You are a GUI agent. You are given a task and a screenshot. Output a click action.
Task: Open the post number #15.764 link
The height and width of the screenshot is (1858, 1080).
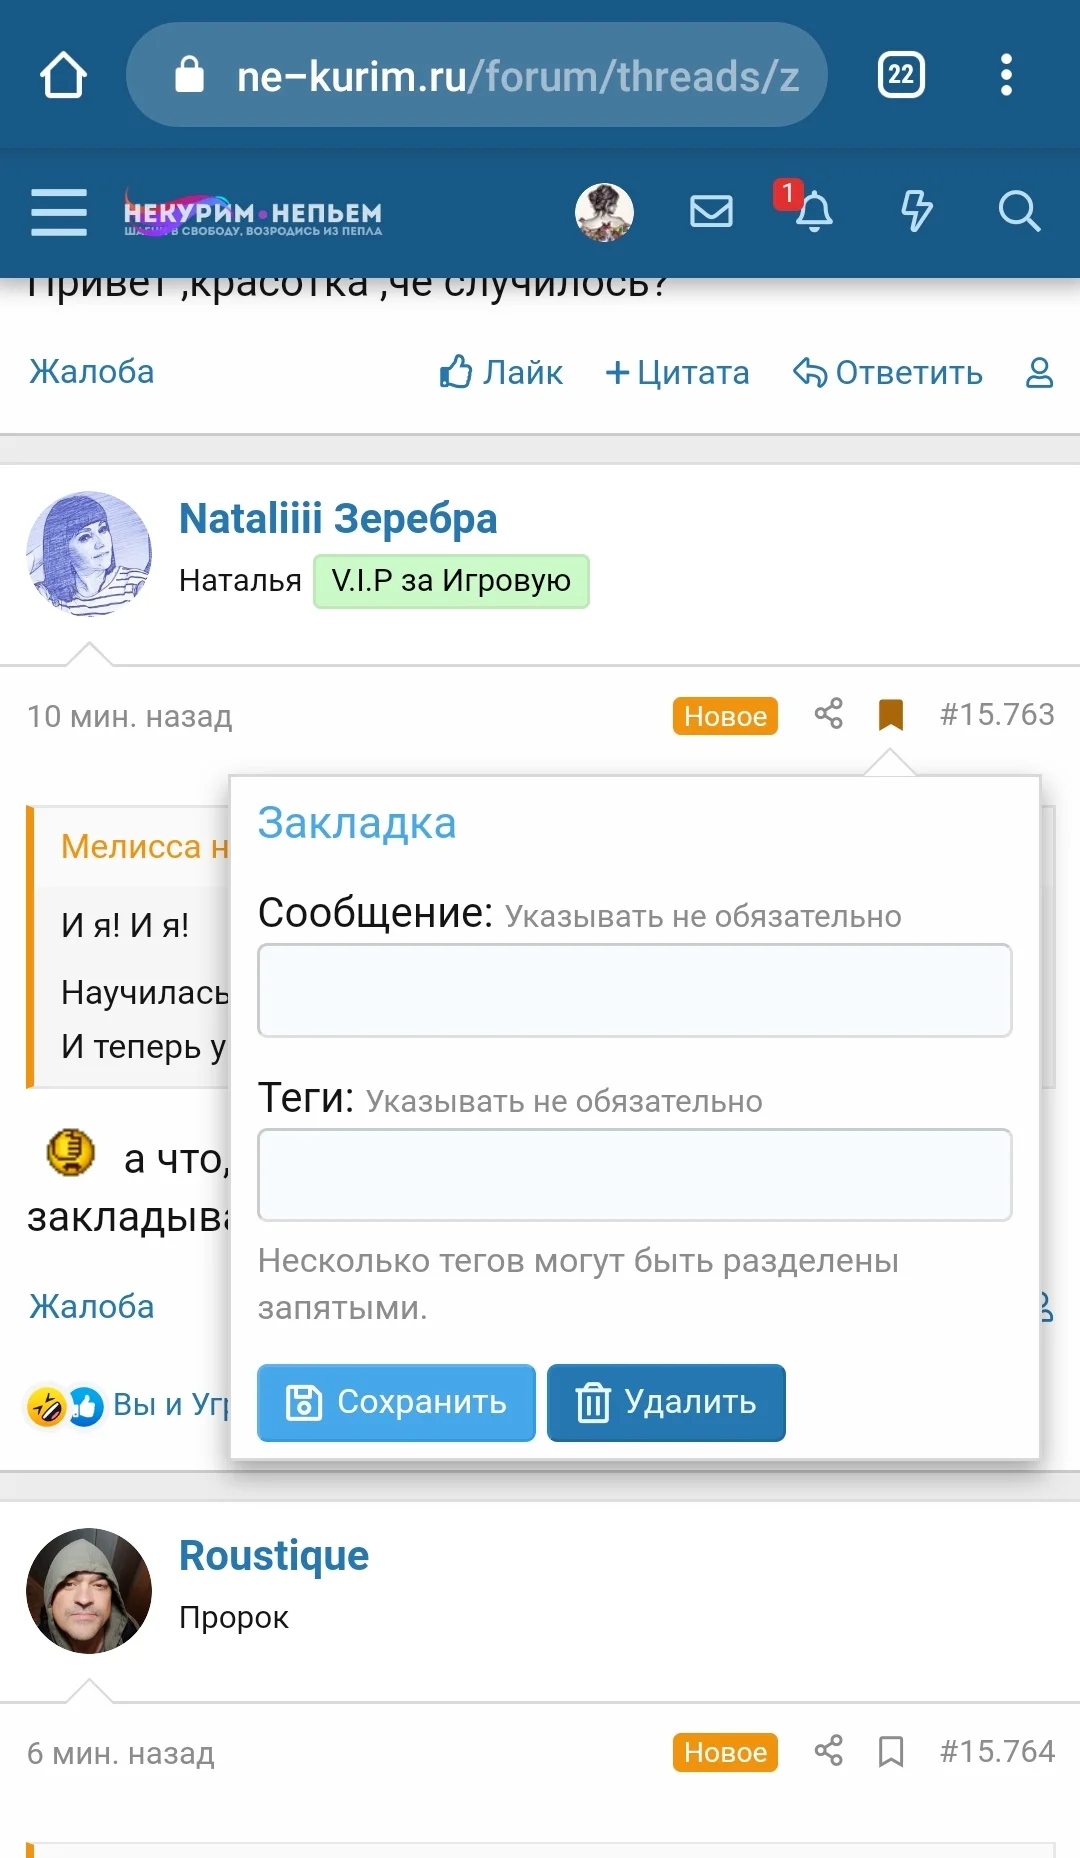pyautogui.click(x=997, y=1751)
